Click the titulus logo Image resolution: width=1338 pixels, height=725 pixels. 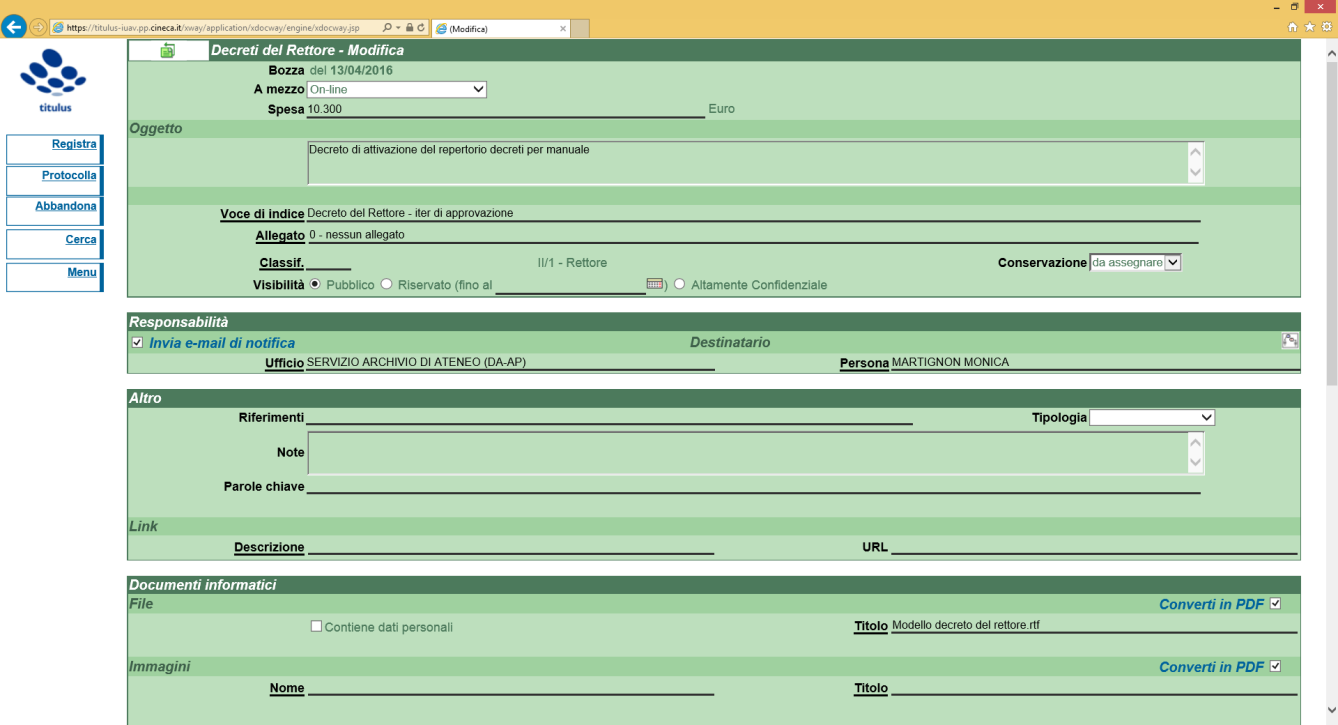pos(54,80)
